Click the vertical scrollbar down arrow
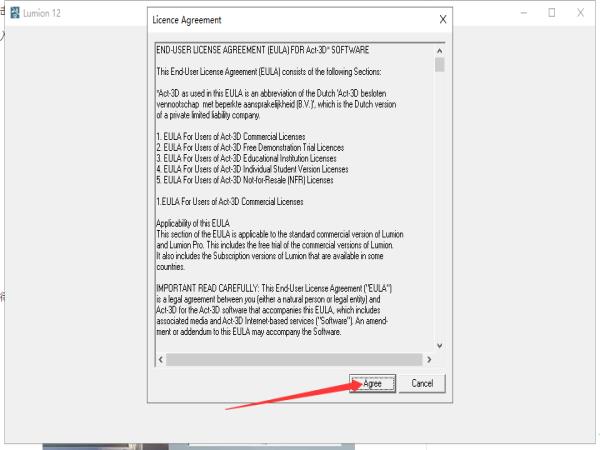 click(x=440, y=346)
